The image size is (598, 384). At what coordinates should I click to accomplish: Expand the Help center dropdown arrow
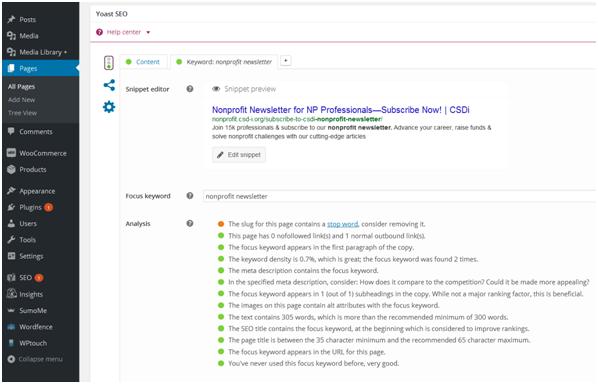coord(148,32)
